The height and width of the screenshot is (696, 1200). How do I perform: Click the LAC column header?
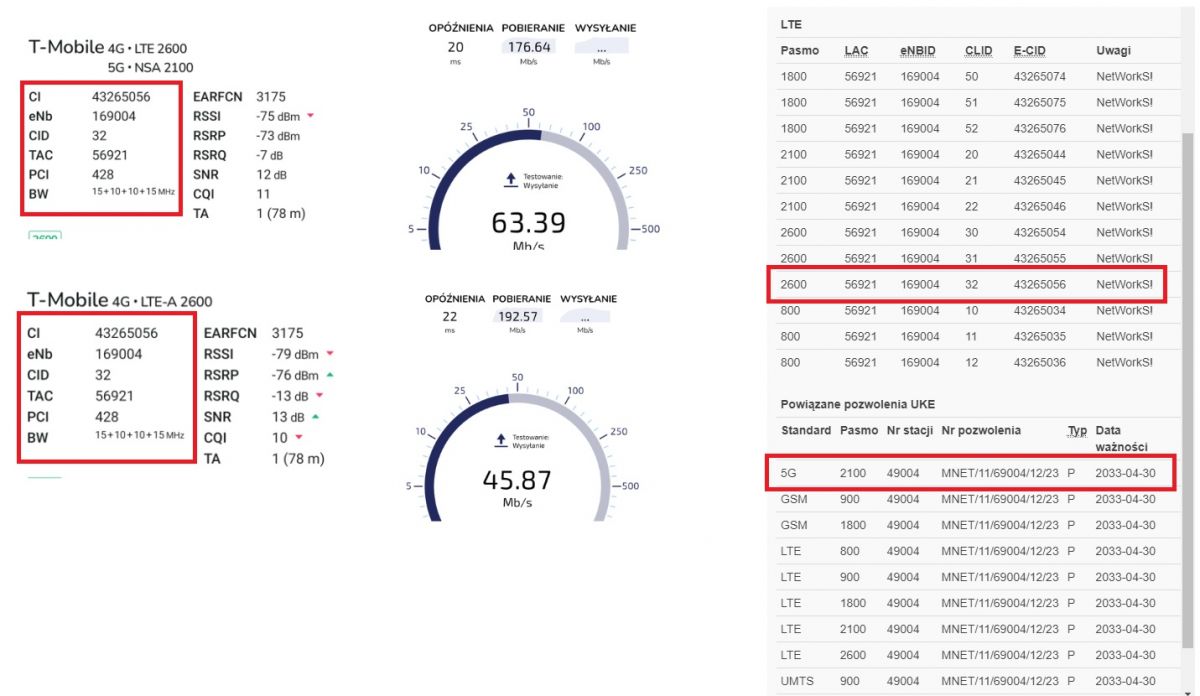[x=856, y=50]
